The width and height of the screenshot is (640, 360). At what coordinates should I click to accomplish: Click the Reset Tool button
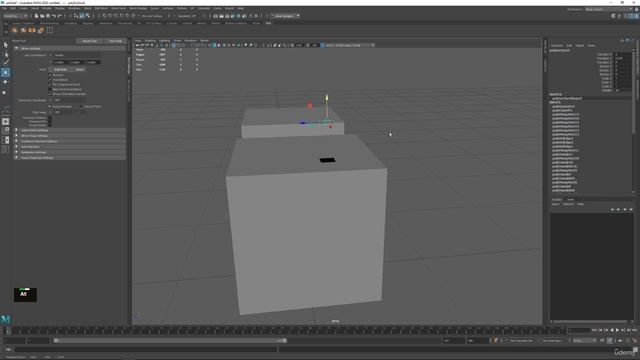(x=90, y=41)
